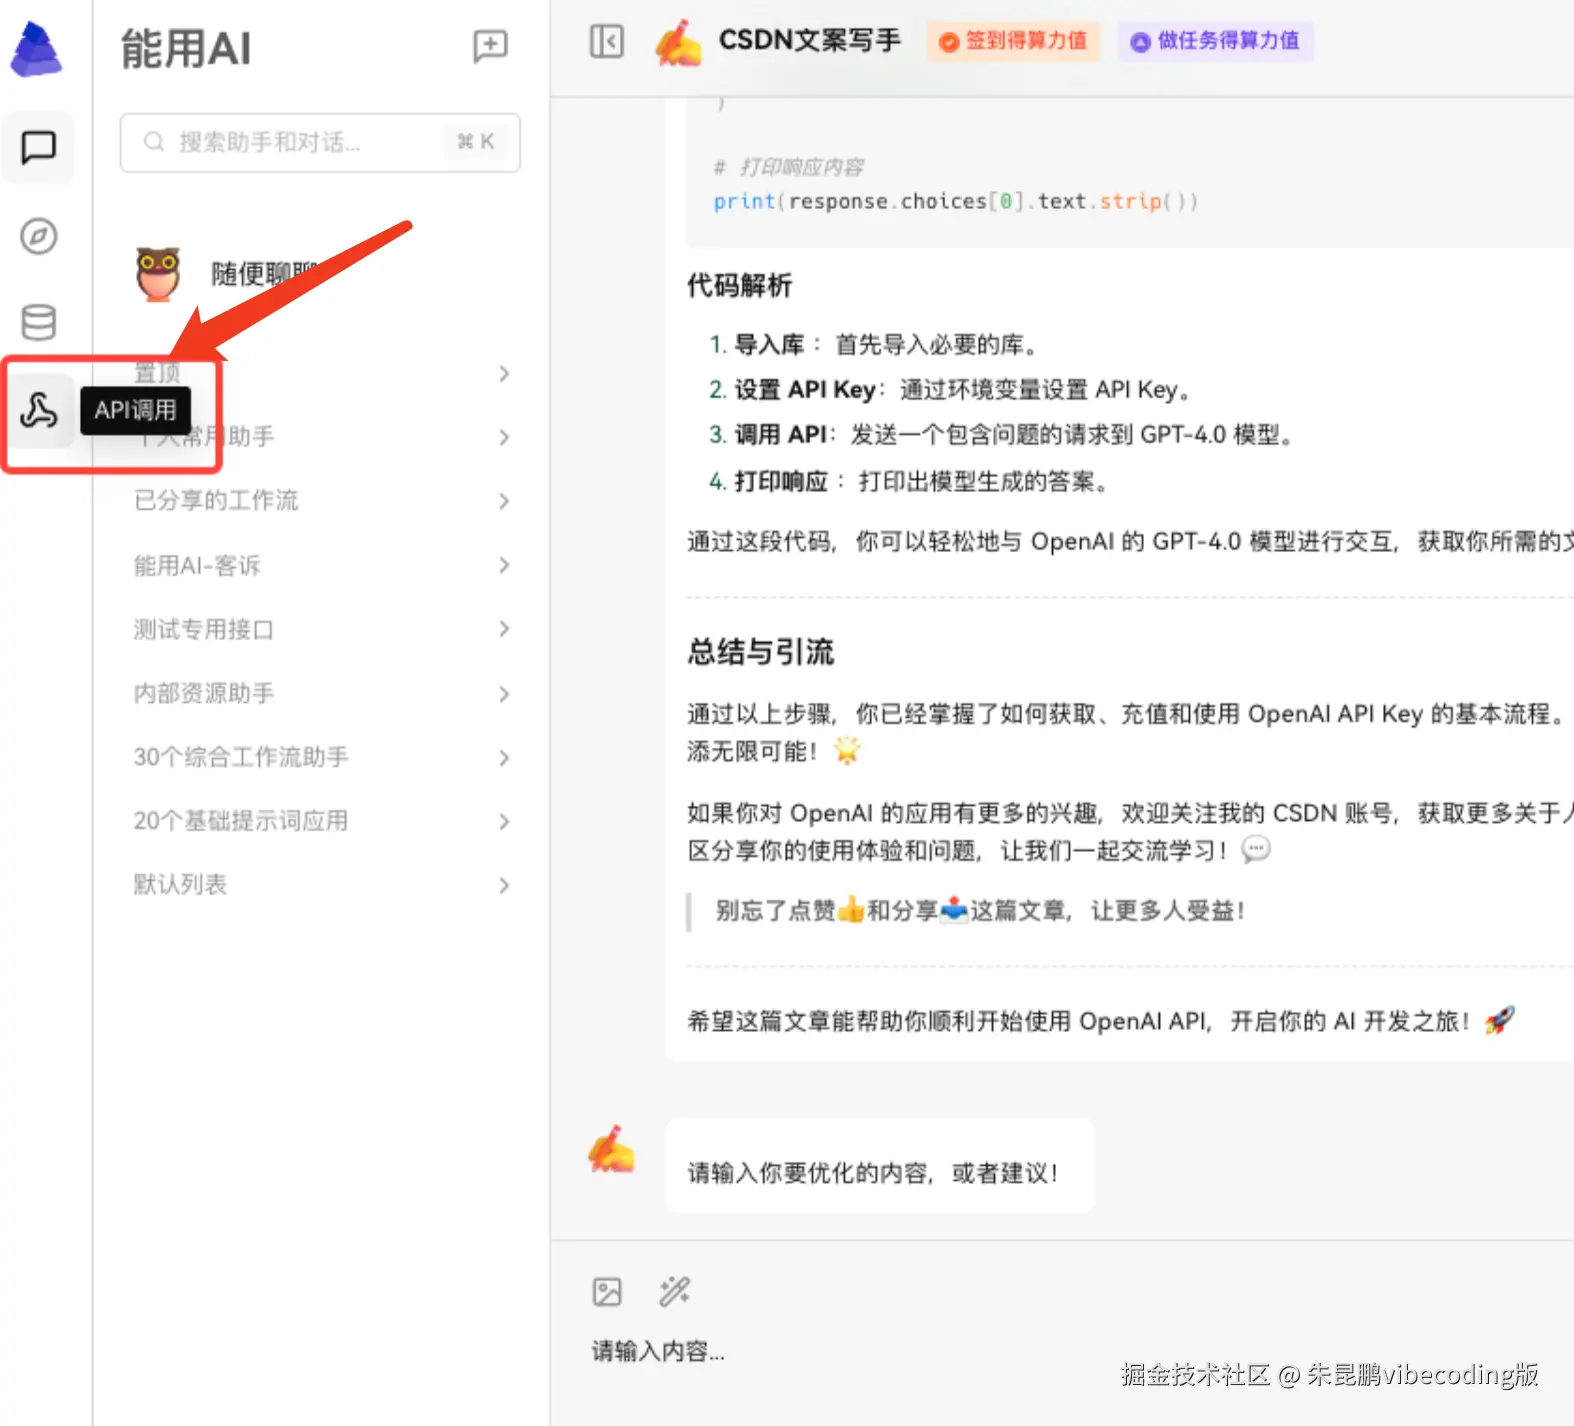
Task: Focus the 搜索助手和对话 search field
Action: (320, 142)
